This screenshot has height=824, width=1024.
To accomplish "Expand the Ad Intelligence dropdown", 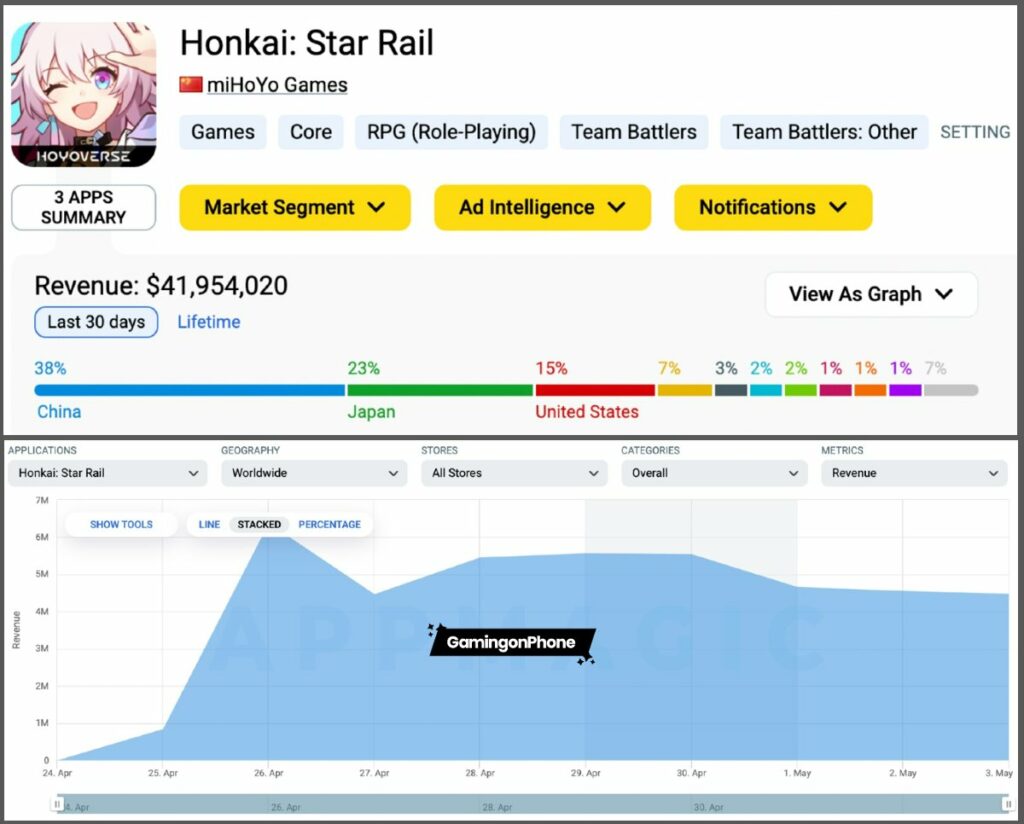I will coord(542,208).
